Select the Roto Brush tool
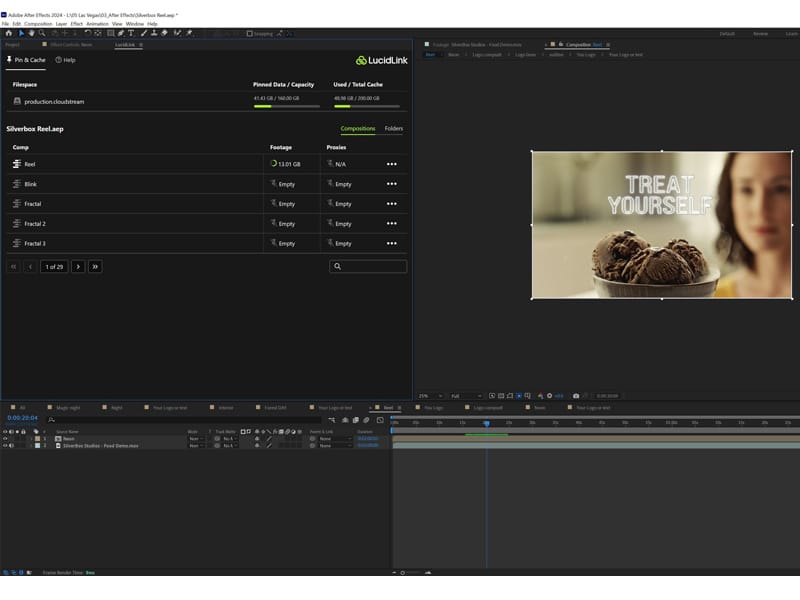 click(x=177, y=33)
